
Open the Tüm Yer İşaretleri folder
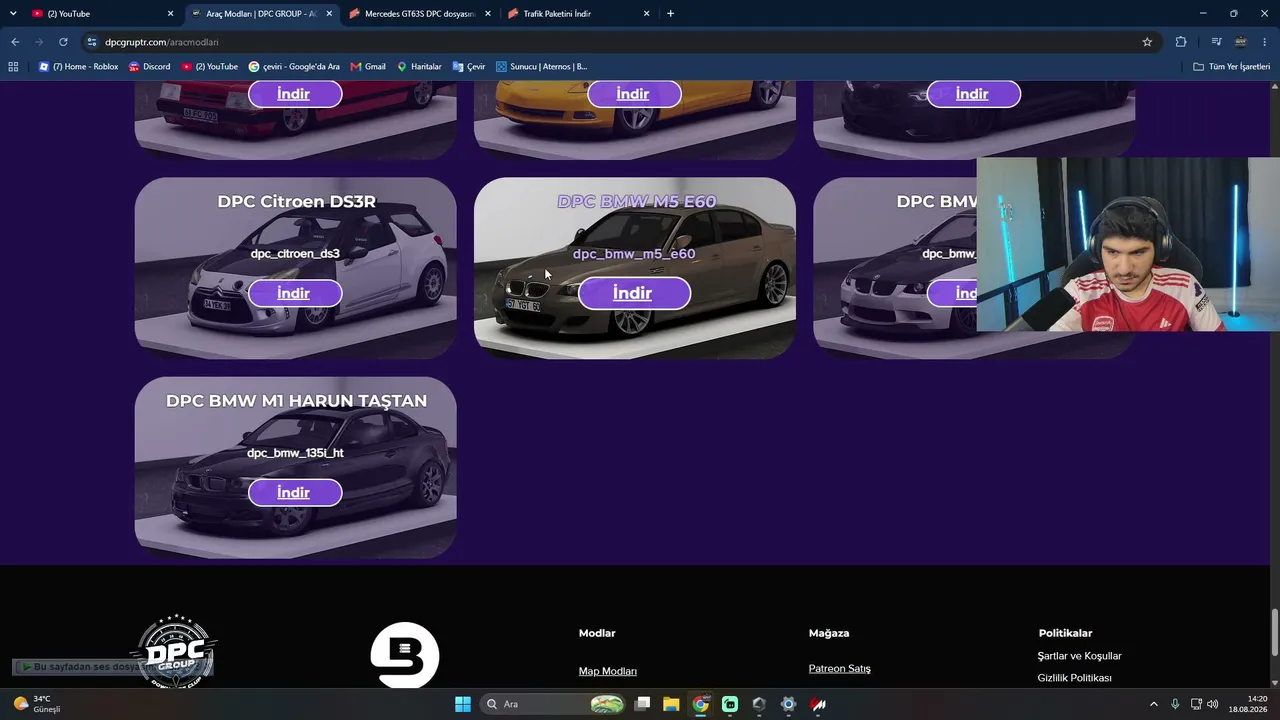[1231, 67]
